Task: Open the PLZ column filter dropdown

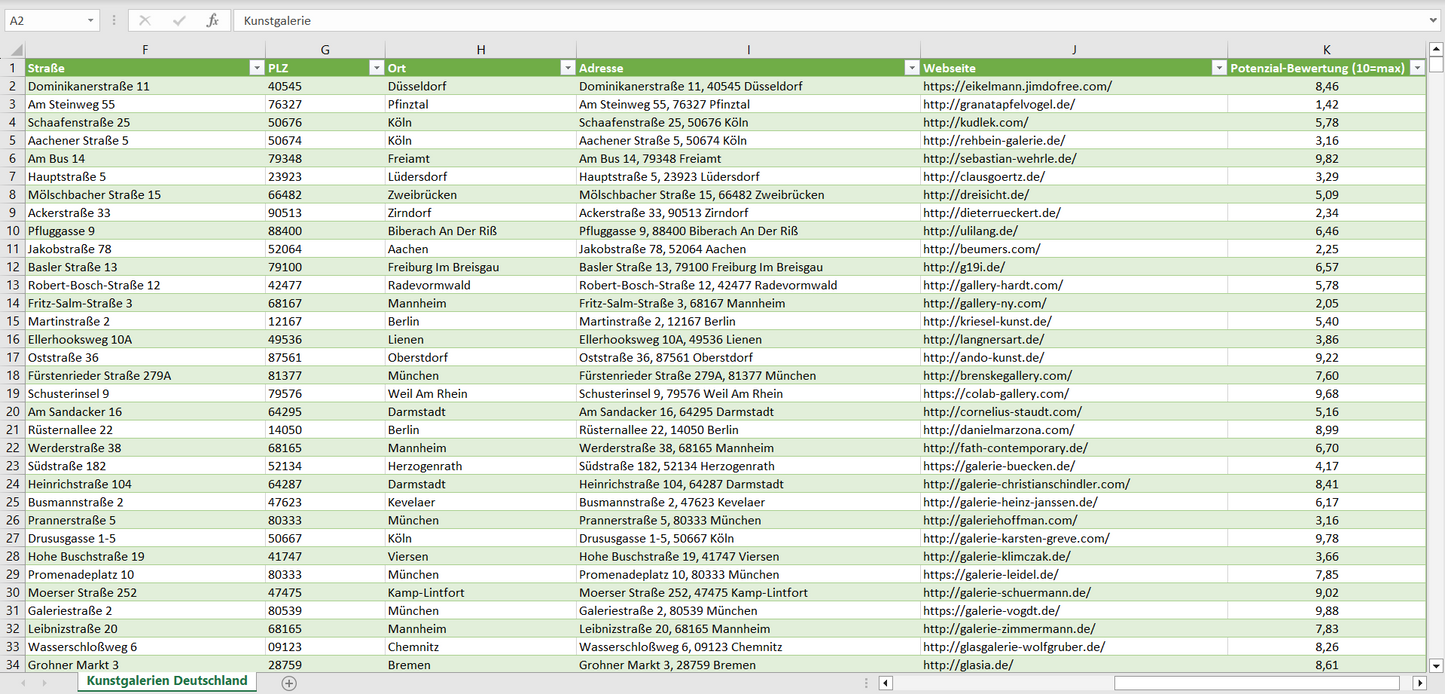Action: 376,68
